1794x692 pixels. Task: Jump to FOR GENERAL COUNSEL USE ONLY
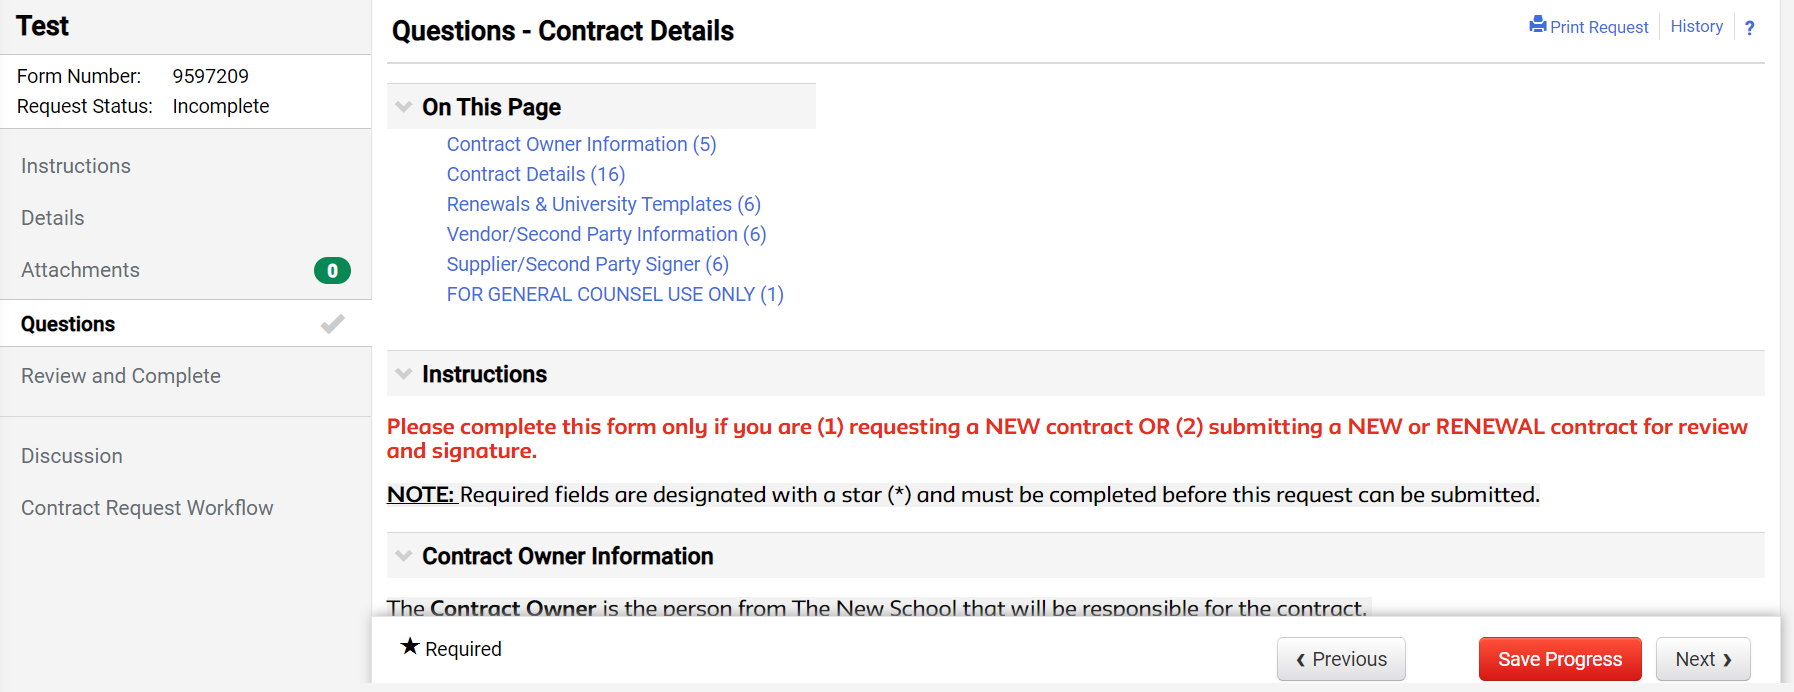click(615, 294)
